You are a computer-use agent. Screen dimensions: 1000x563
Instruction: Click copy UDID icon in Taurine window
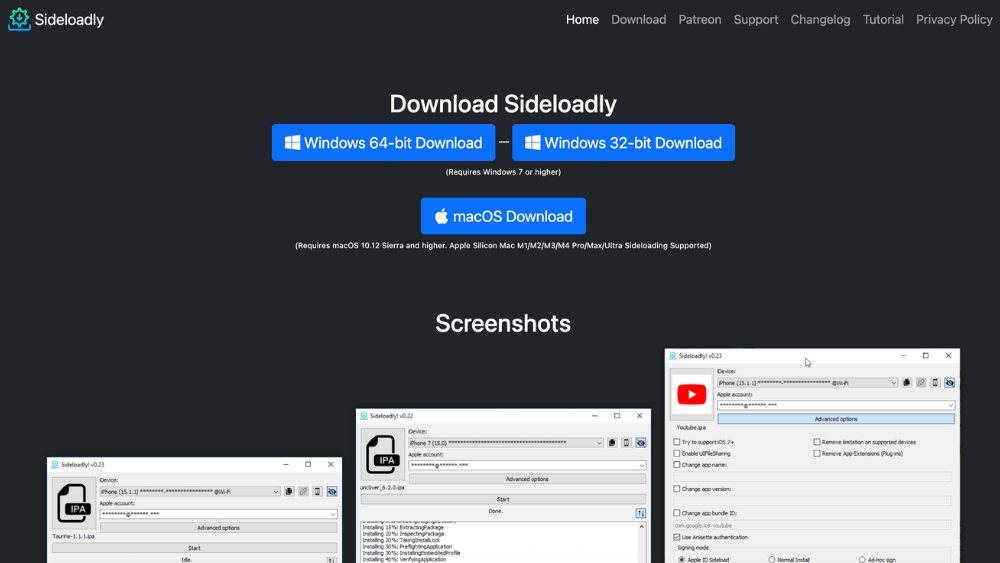pos(289,492)
